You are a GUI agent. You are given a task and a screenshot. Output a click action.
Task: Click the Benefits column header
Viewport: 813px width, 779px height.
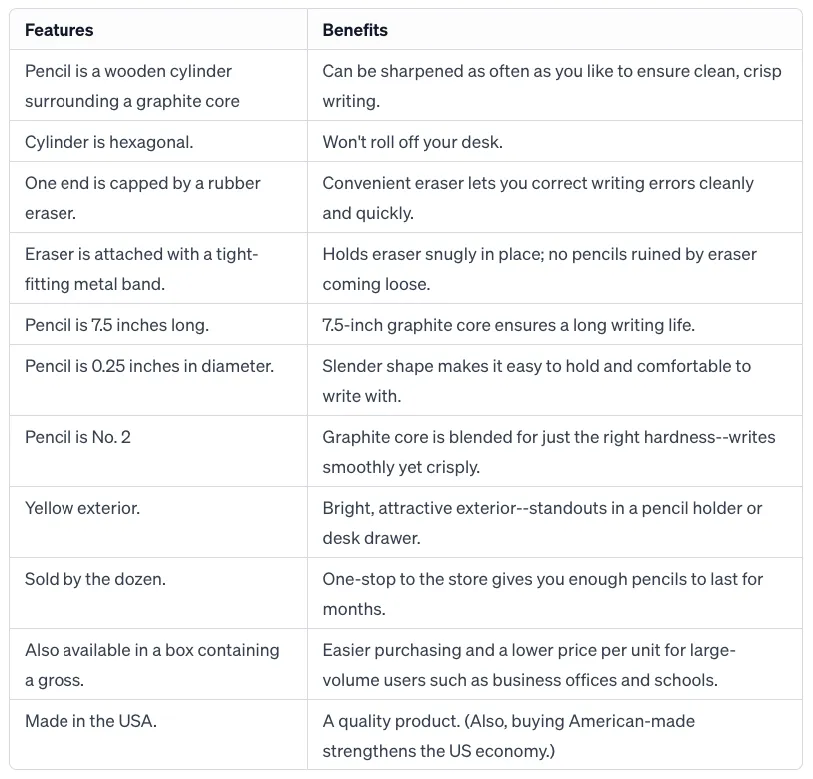click(355, 30)
